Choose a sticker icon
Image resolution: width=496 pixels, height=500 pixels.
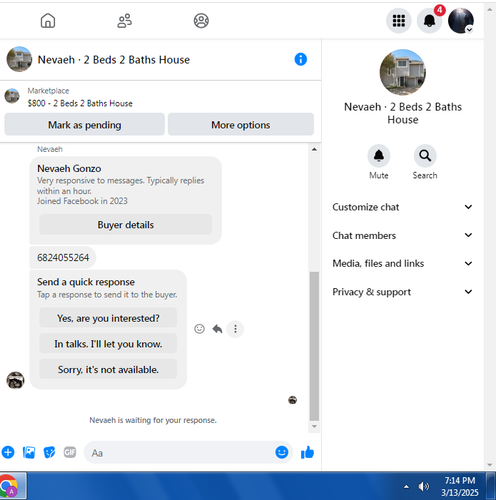click(49, 452)
